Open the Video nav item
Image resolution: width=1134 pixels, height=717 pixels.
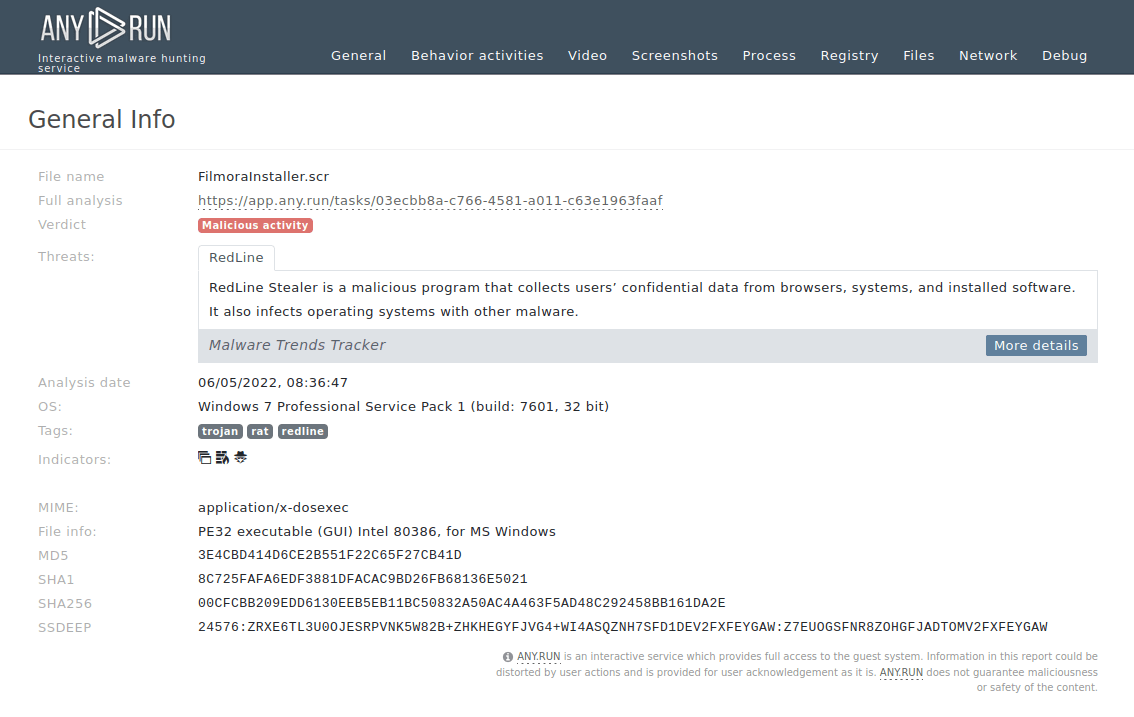pyautogui.click(x=587, y=56)
